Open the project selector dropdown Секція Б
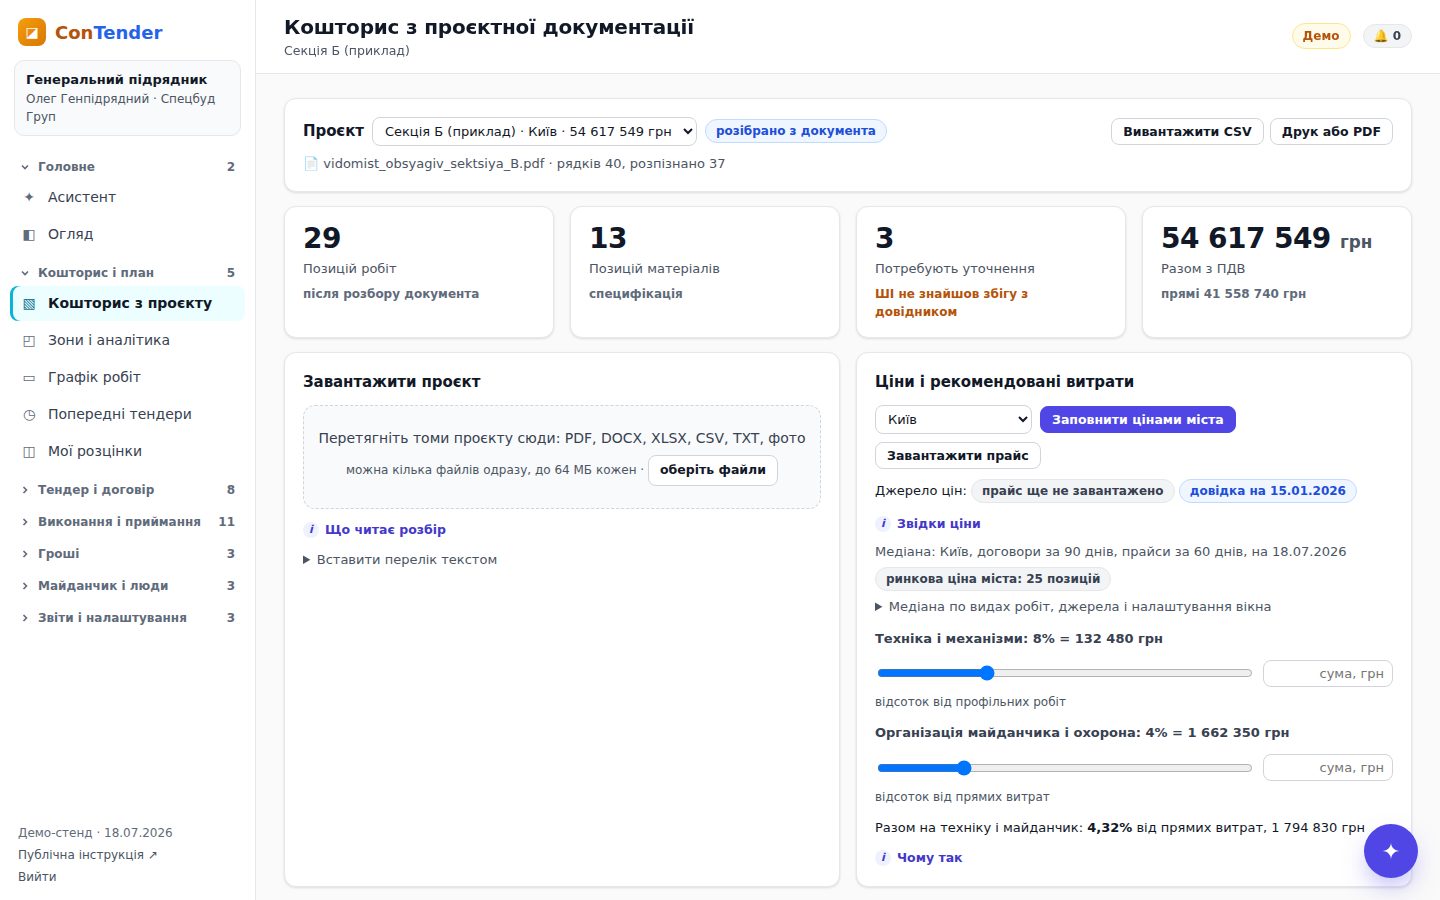This screenshot has height=900, width=1440. [535, 131]
